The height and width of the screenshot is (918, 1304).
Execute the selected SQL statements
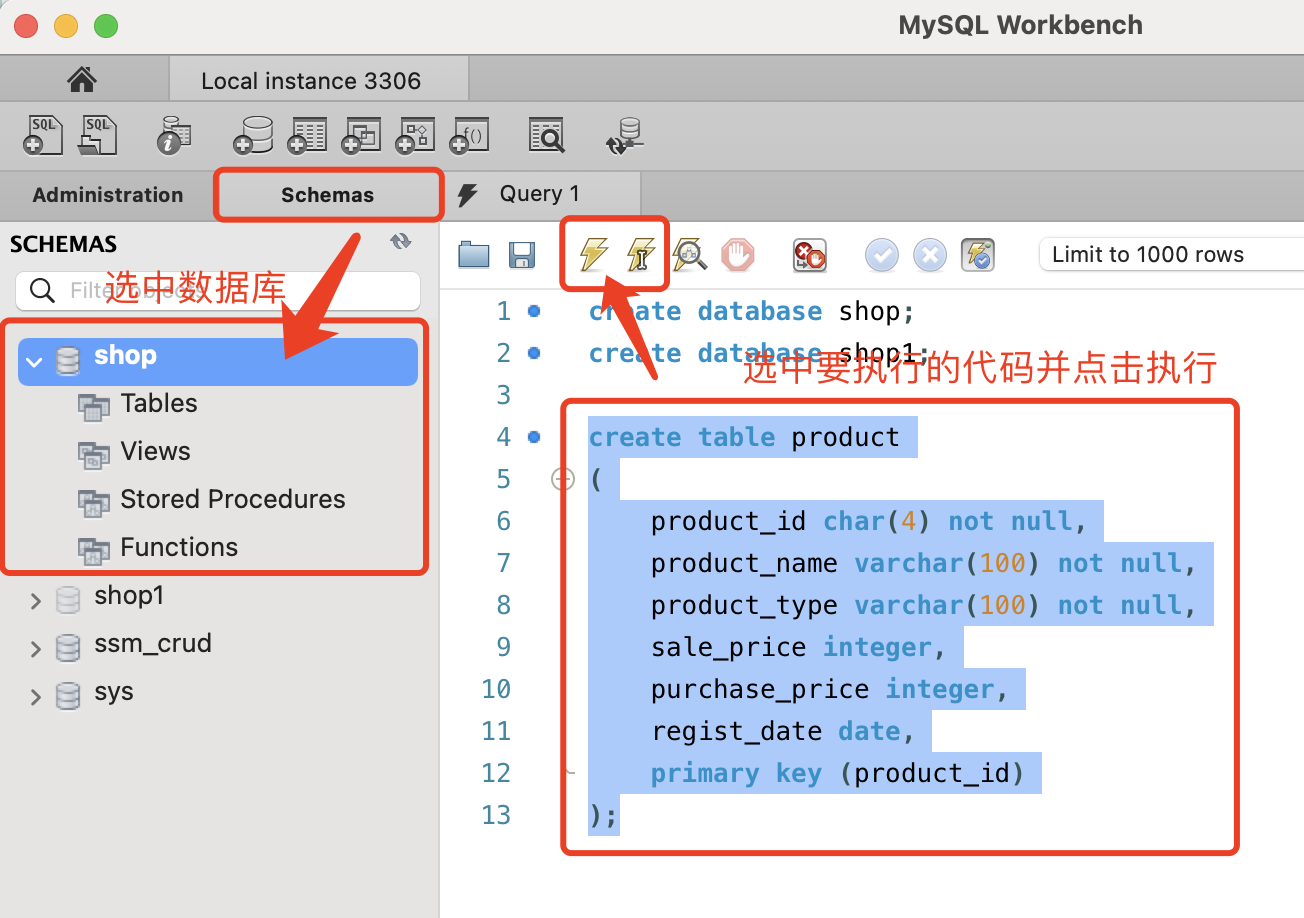point(593,255)
